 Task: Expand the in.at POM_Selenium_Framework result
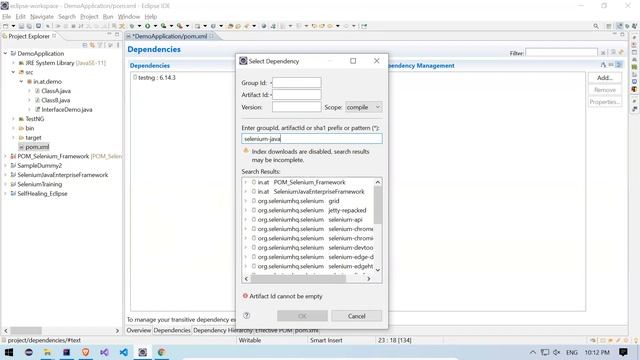[246, 182]
